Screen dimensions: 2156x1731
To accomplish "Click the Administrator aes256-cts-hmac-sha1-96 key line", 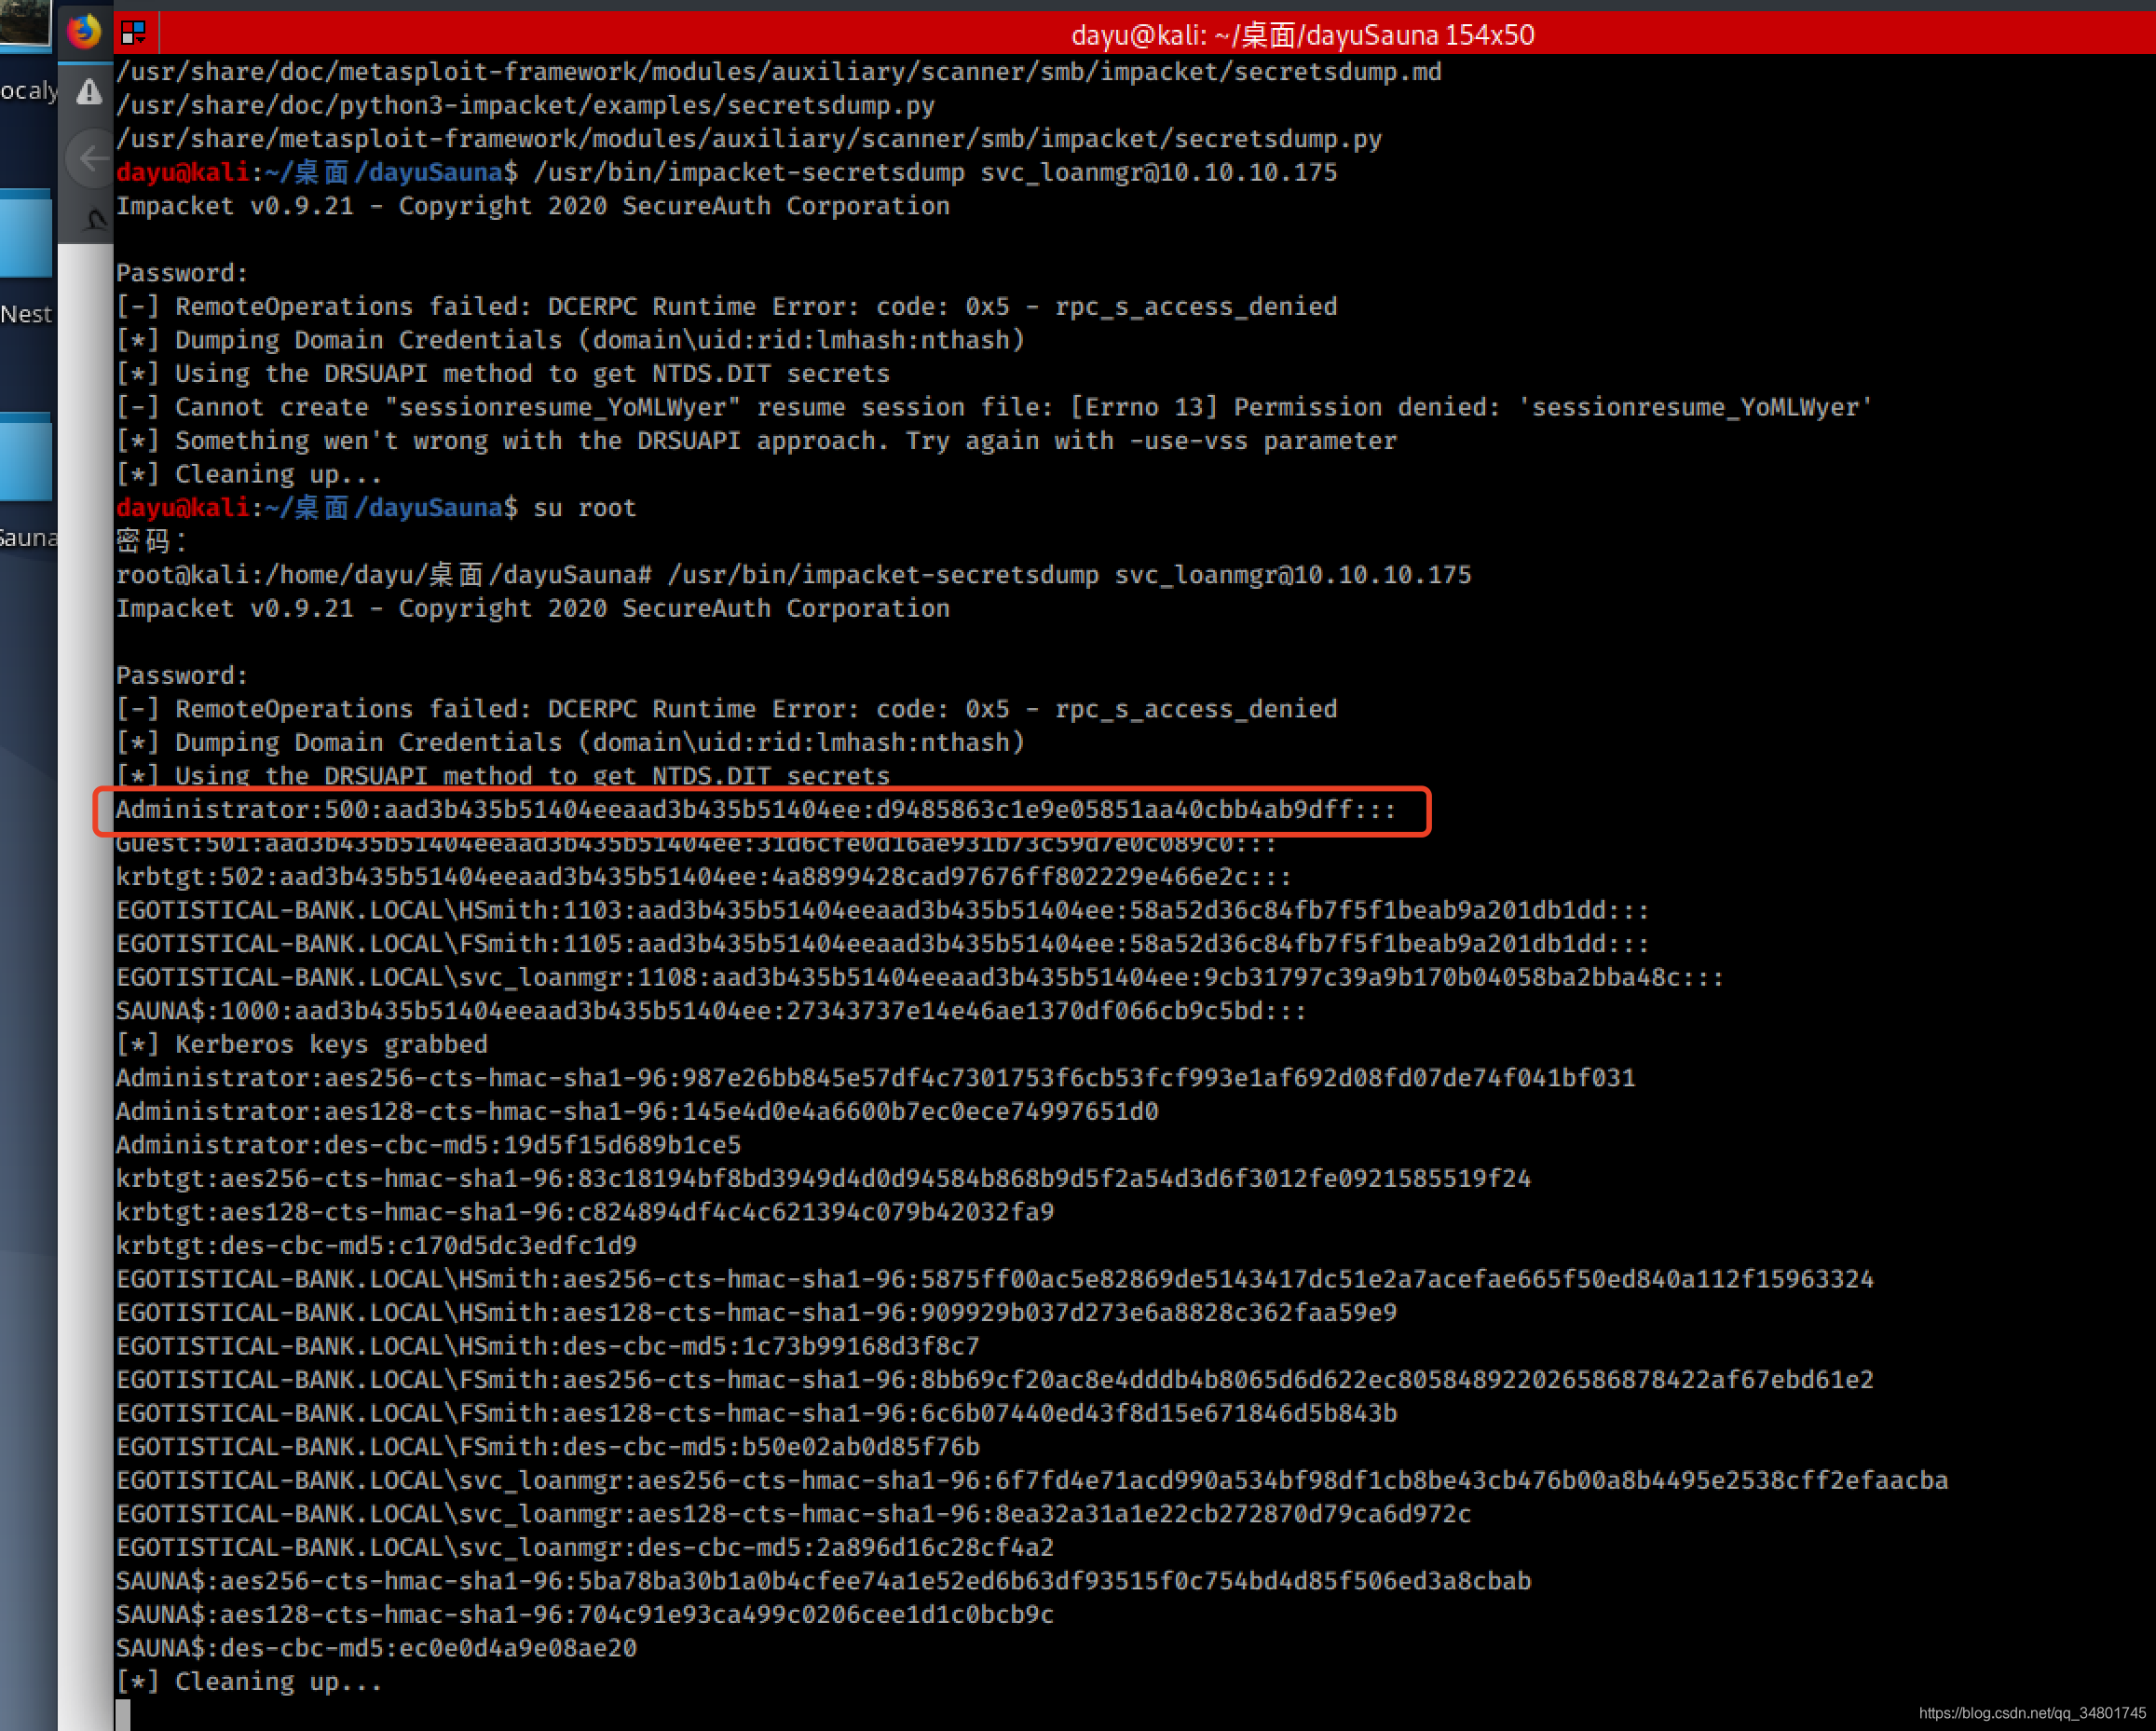I will pyautogui.click(x=876, y=1078).
